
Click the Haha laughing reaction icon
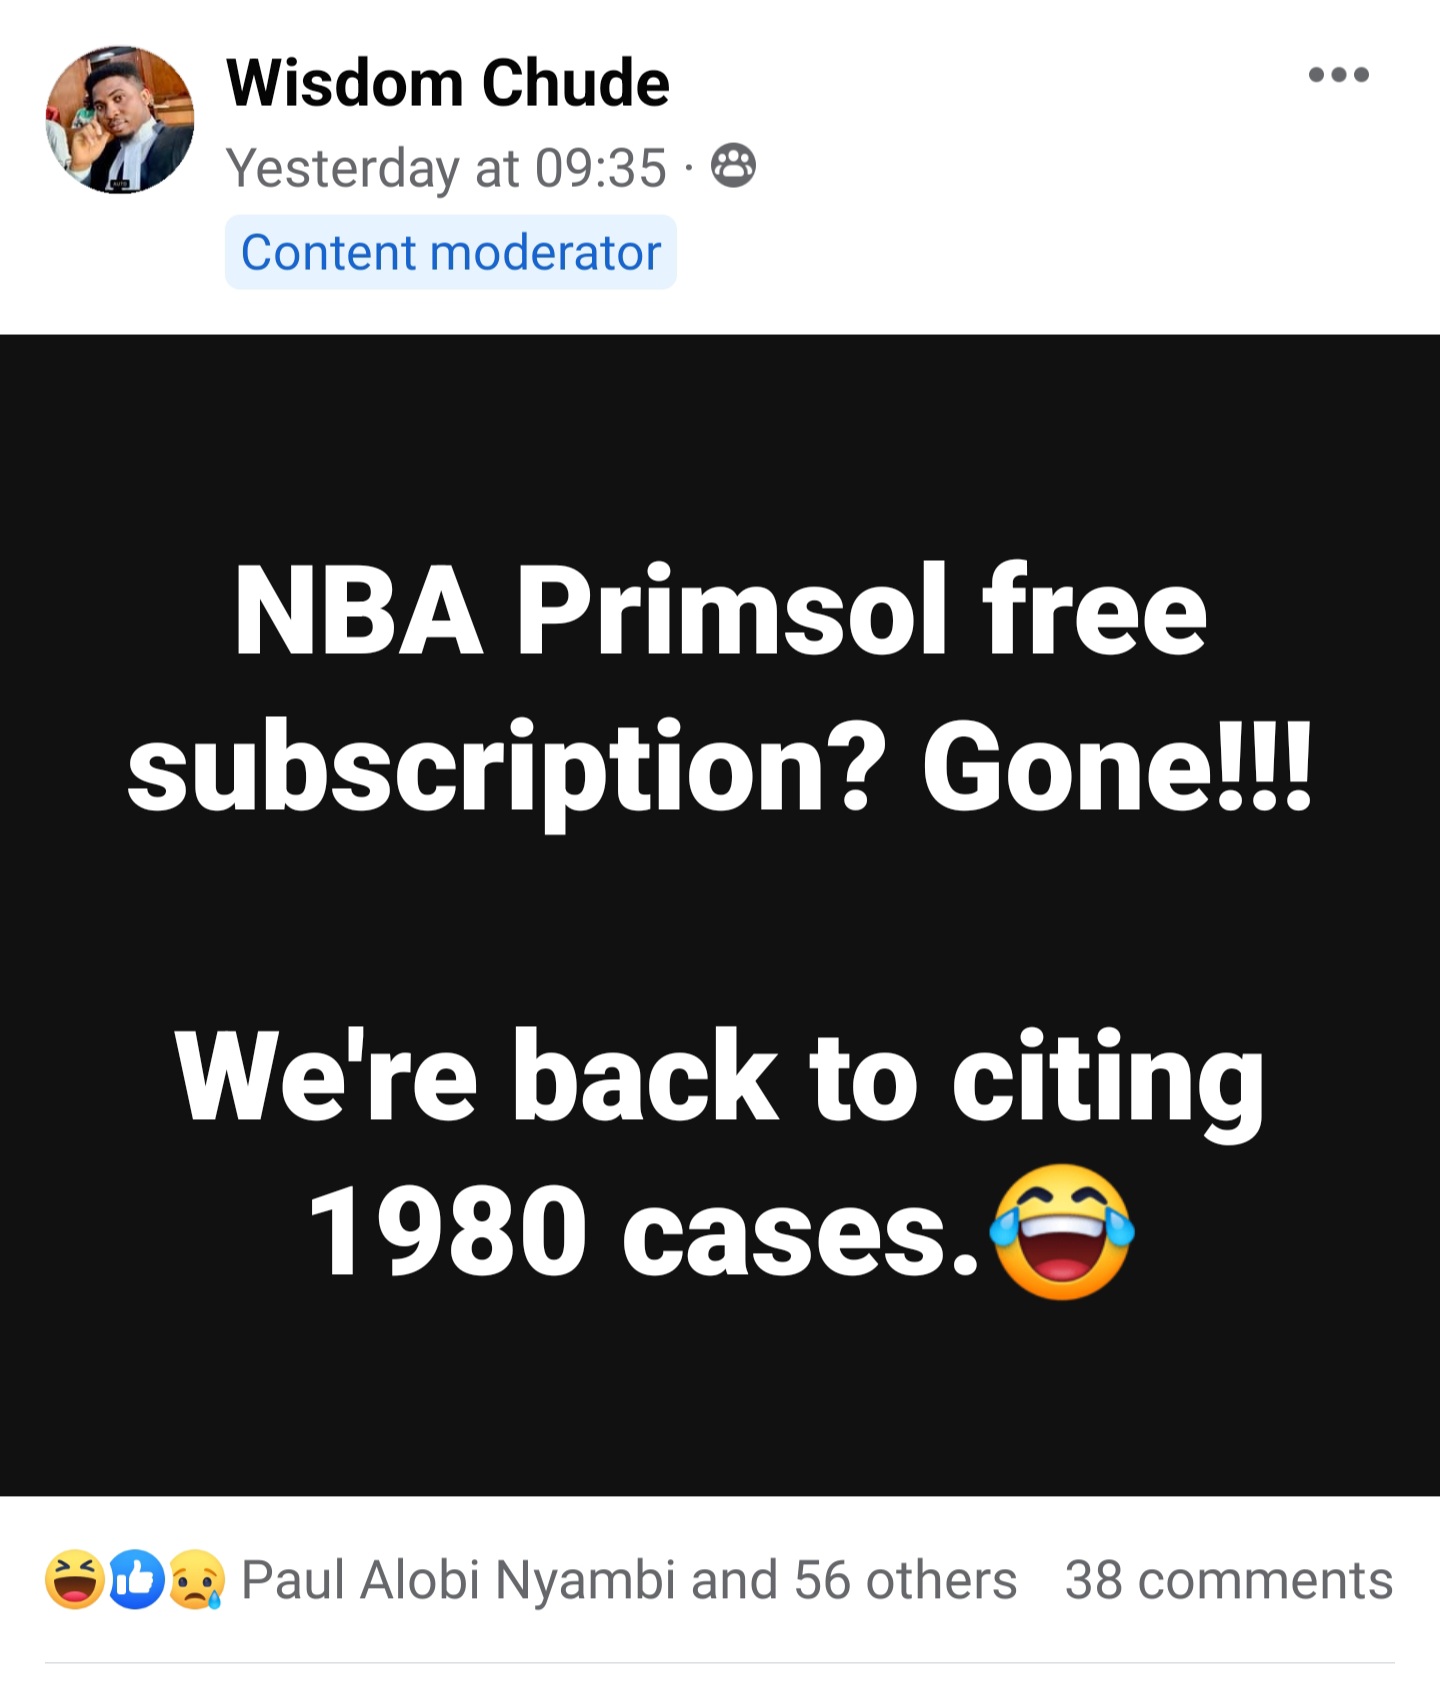point(74,1579)
